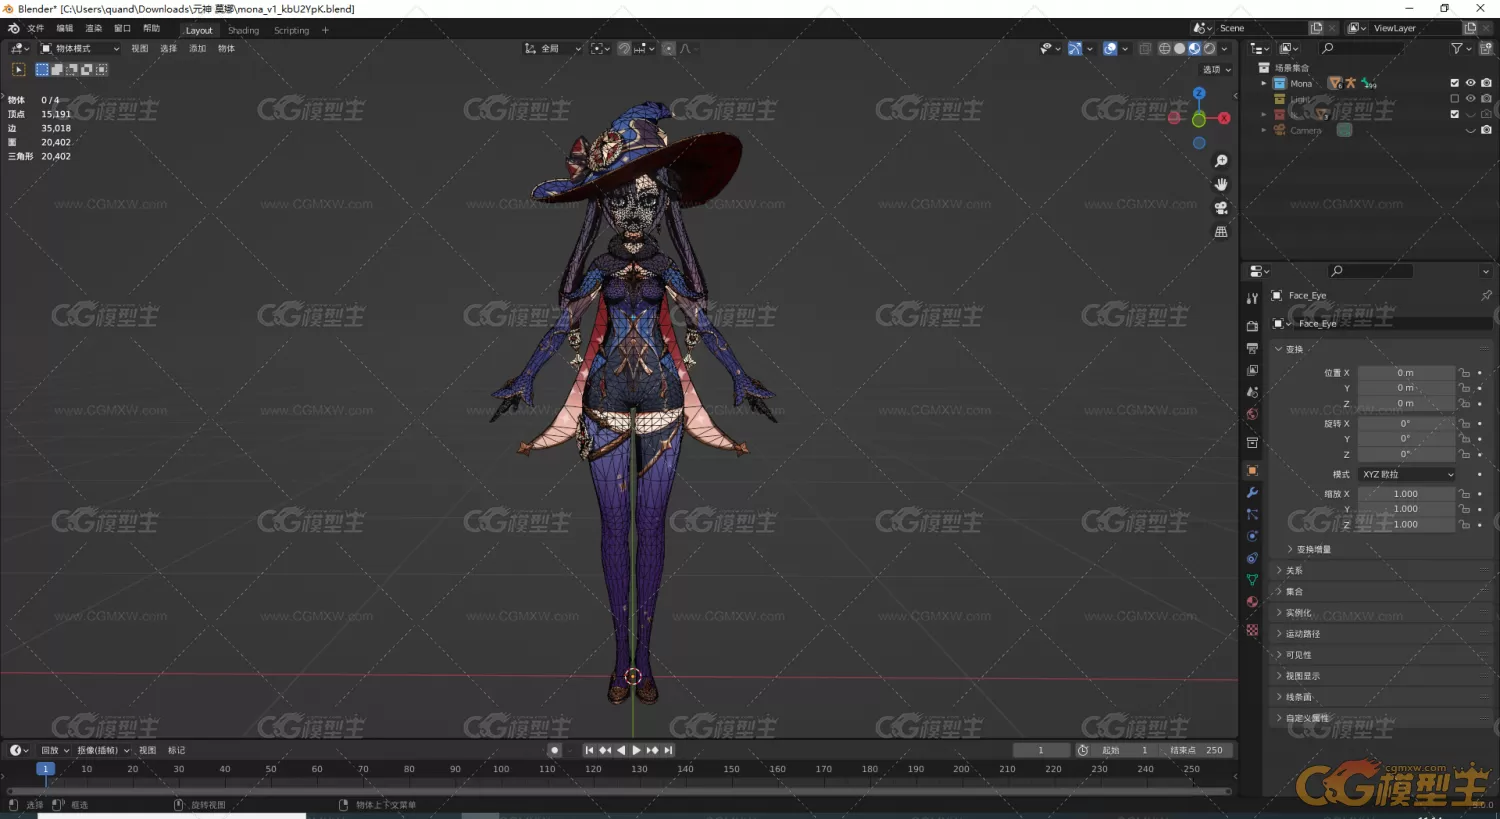The height and width of the screenshot is (819, 1500).
Task: Open the Output properties tab
Action: click(x=1252, y=348)
